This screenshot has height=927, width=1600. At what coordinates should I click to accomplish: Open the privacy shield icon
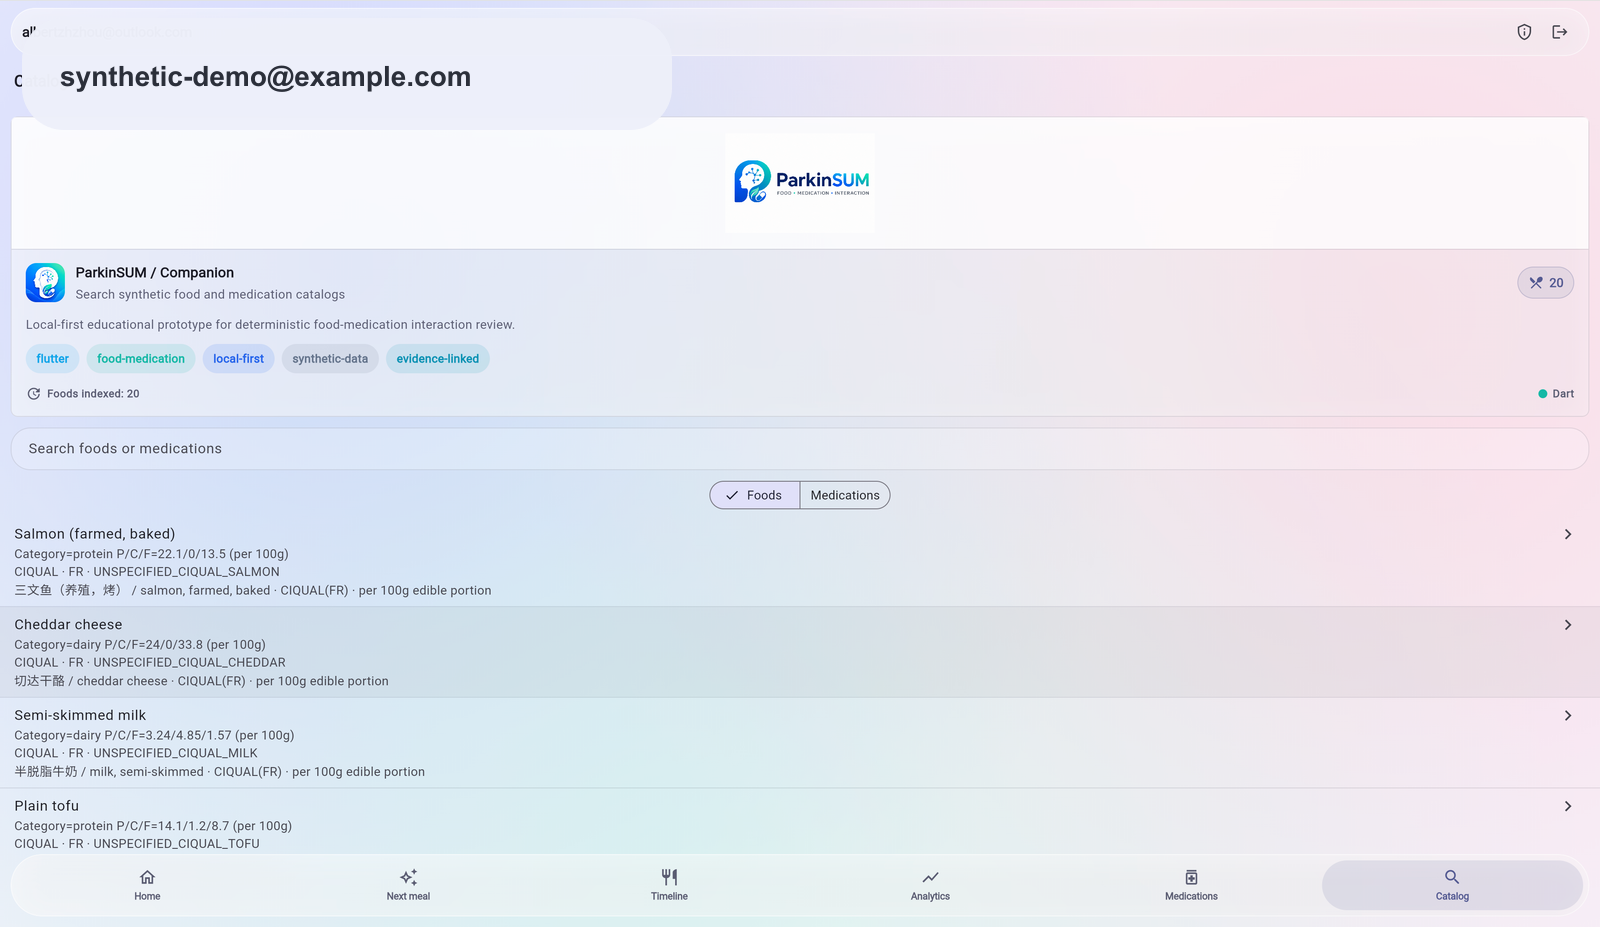pyautogui.click(x=1524, y=32)
